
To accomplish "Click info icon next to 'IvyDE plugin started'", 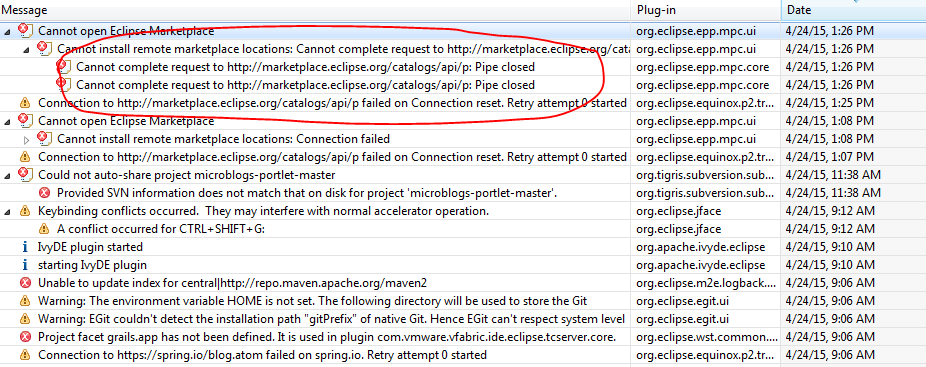I will tap(25, 246).
